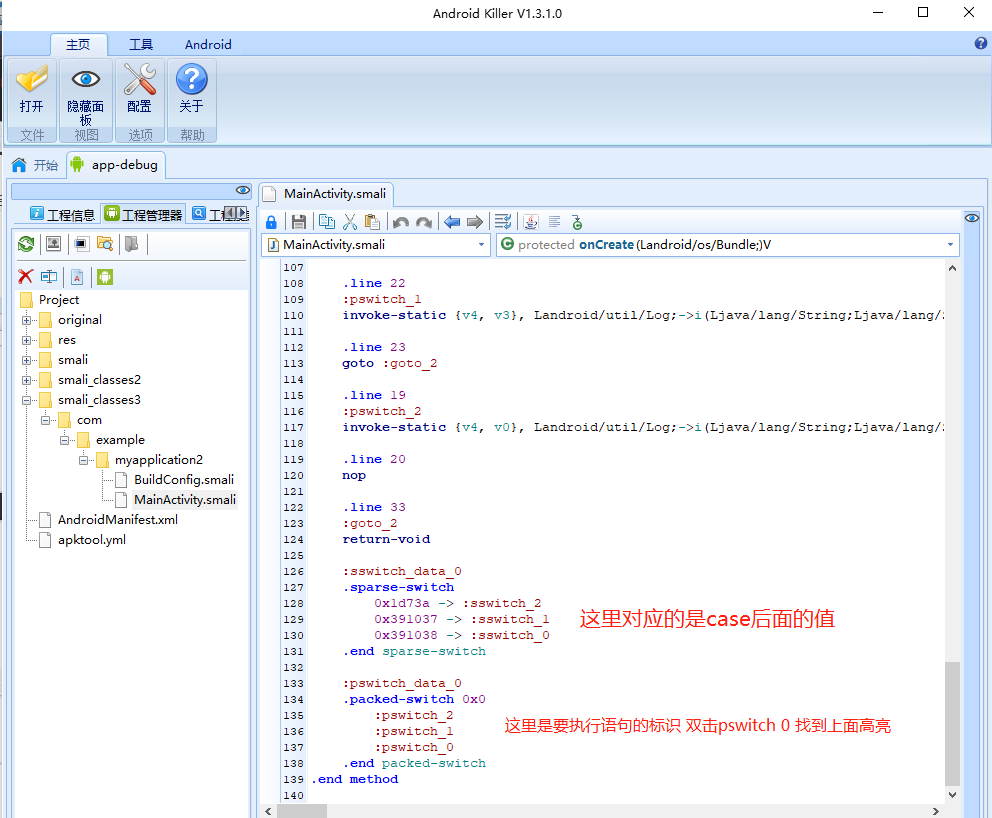The image size is (992, 818).
Task: Select MainActivity.smali in project tree
Action: click(x=185, y=500)
